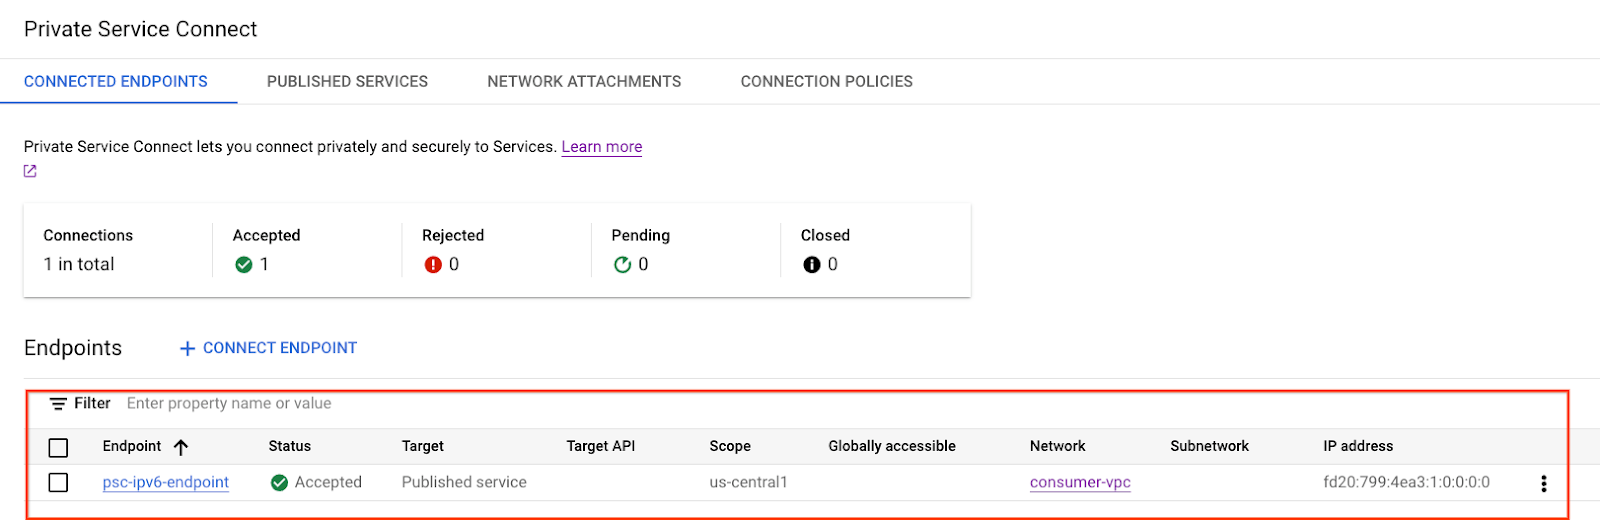This screenshot has height=520, width=1600.
Task: Click the green Accepted checkmark icon in summary
Action: [x=243, y=265]
